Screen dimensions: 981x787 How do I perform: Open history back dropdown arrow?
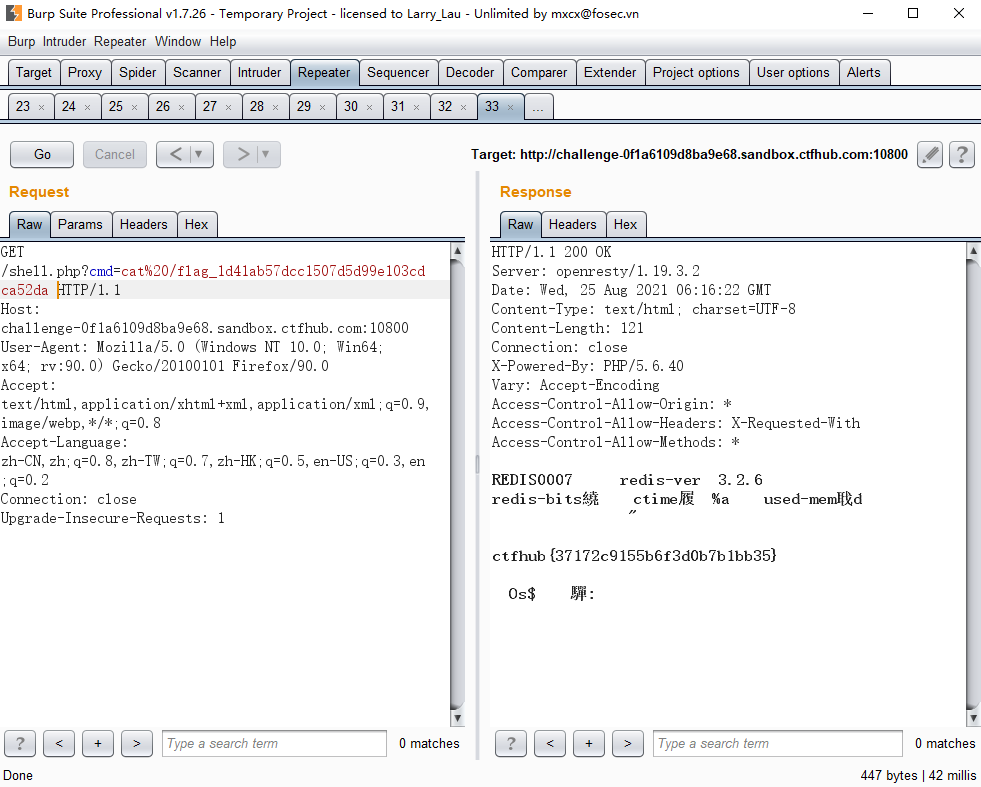(198, 154)
